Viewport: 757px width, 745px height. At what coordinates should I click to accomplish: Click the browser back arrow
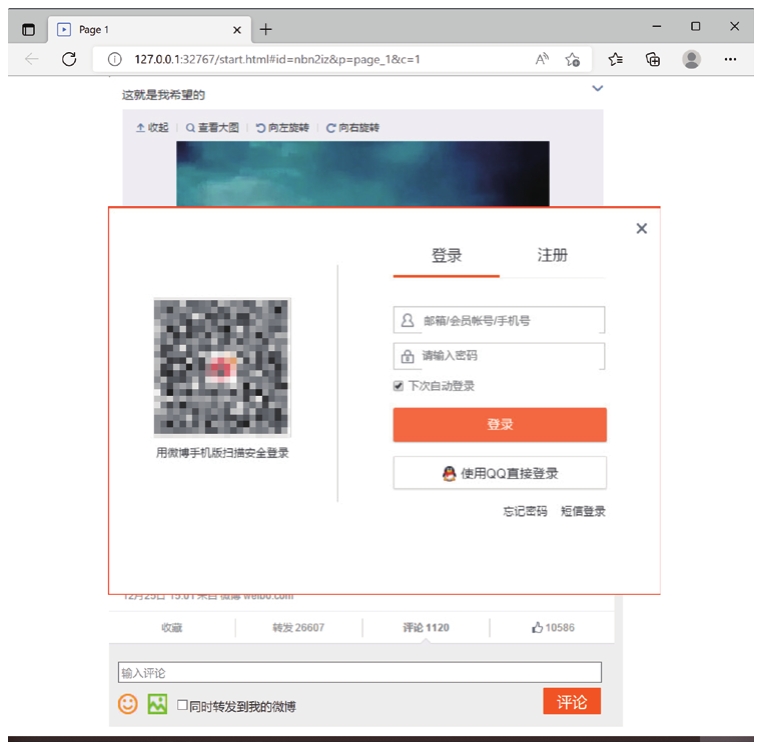click(32, 59)
